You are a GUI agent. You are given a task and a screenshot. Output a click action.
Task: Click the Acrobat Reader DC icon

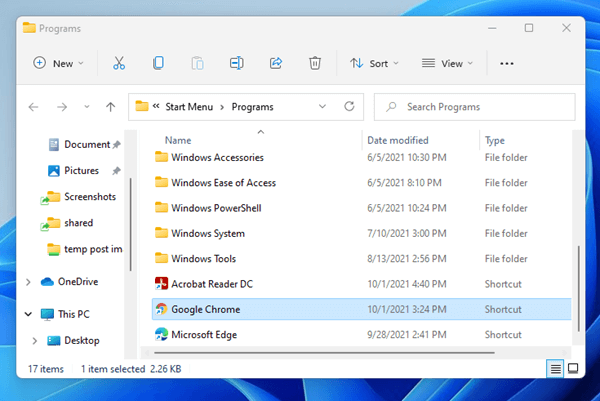(x=161, y=284)
